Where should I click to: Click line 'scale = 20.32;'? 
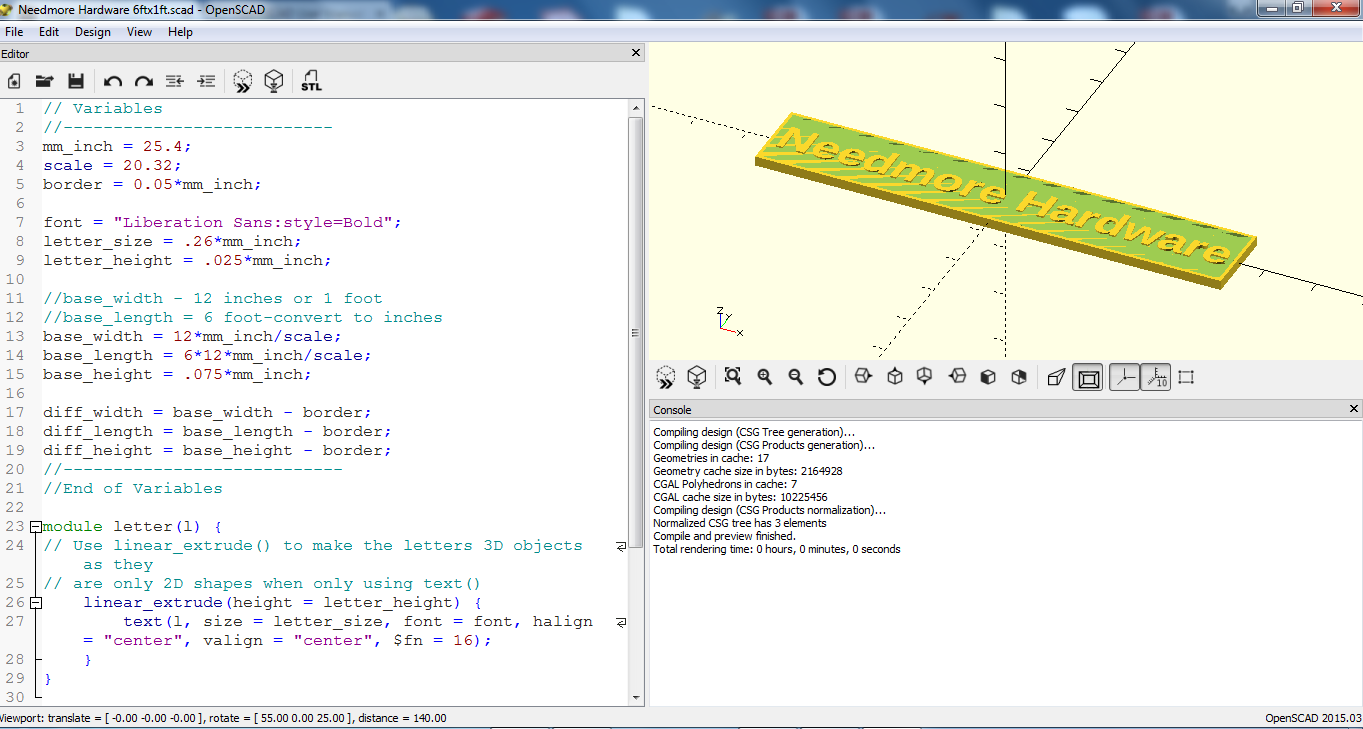point(112,165)
